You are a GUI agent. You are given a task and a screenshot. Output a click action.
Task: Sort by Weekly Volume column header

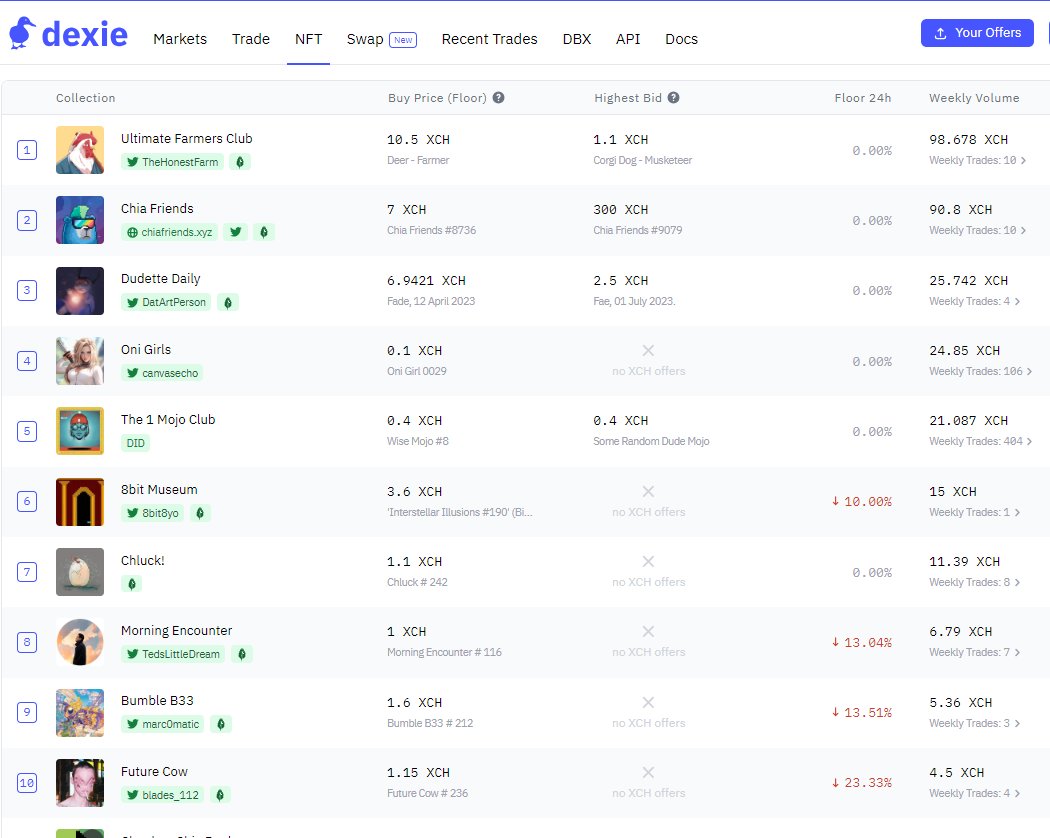(974, 98)
